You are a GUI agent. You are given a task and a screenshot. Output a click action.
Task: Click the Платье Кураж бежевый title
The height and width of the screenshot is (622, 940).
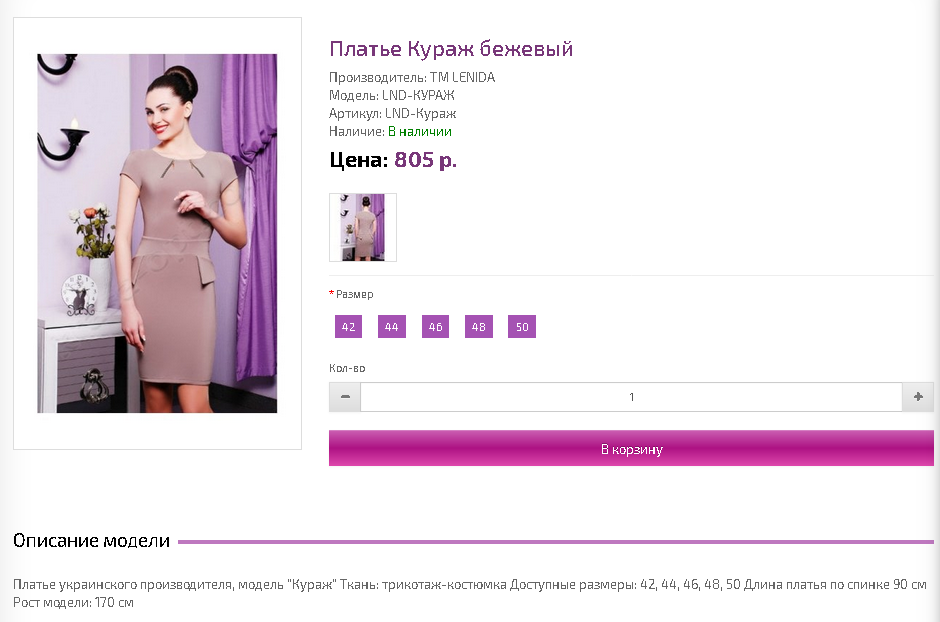[451, 49]
